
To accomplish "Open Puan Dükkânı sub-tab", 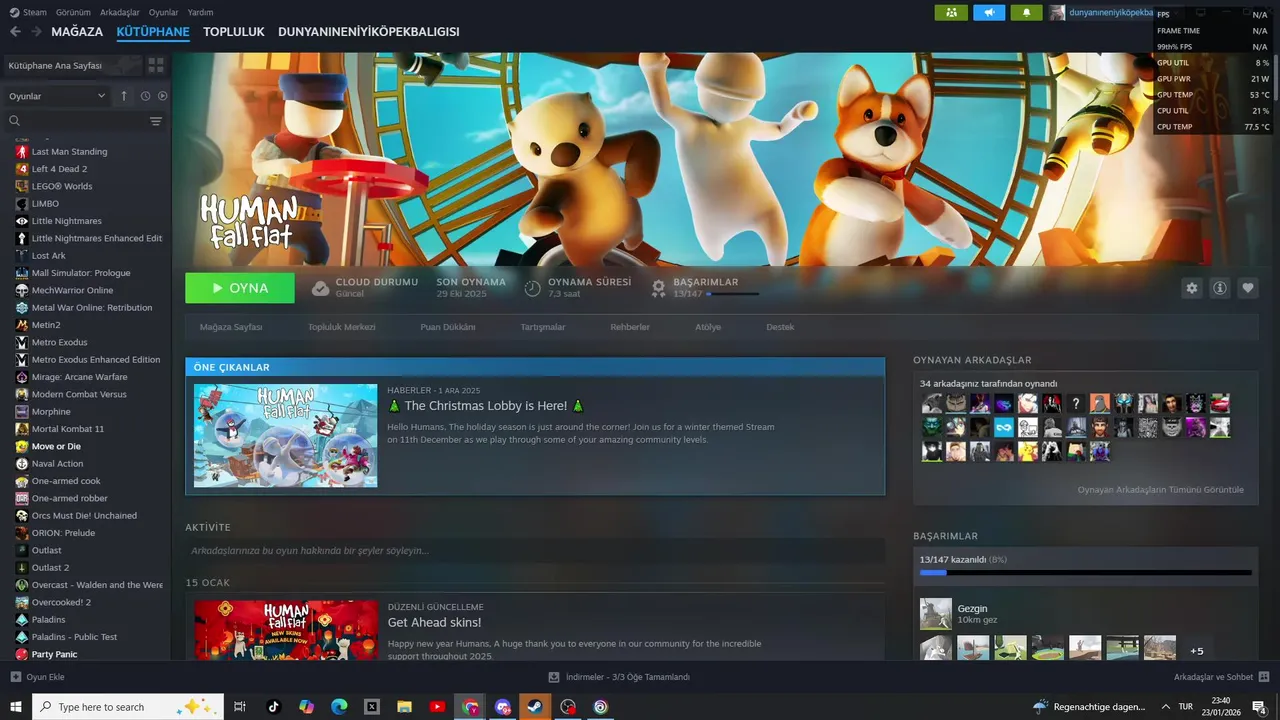I will 448,327.
